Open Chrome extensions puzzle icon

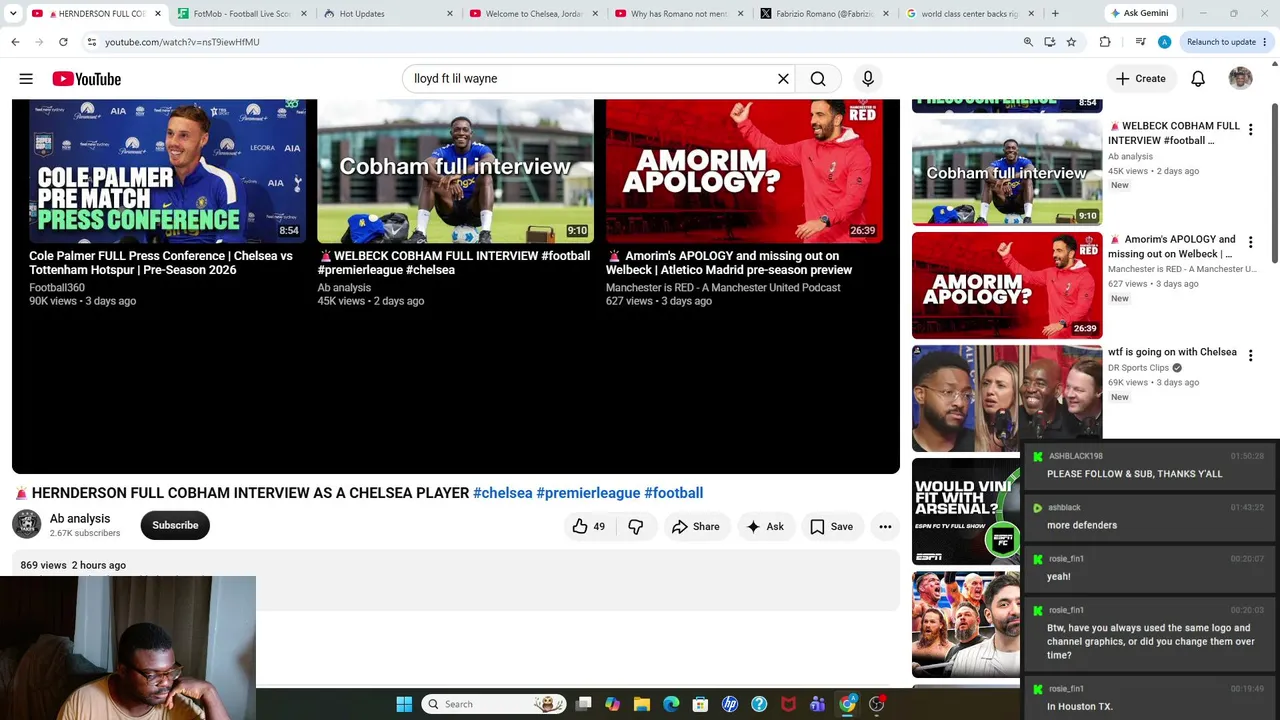coord(1105,42)
